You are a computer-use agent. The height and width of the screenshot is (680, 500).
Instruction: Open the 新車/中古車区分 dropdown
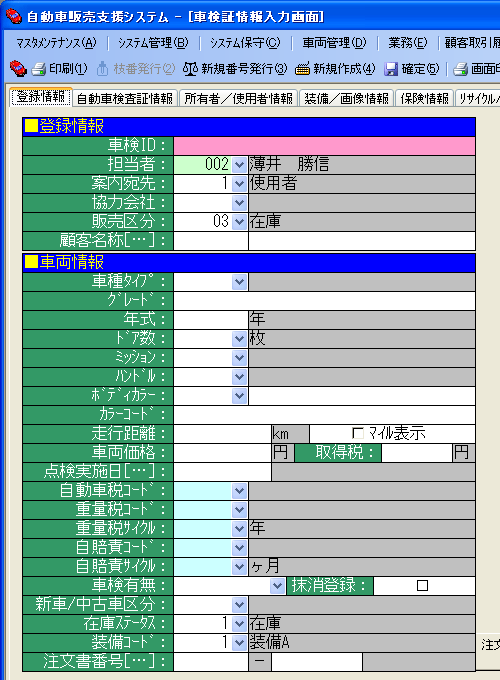pyautogui.click(x=239, y=605)
